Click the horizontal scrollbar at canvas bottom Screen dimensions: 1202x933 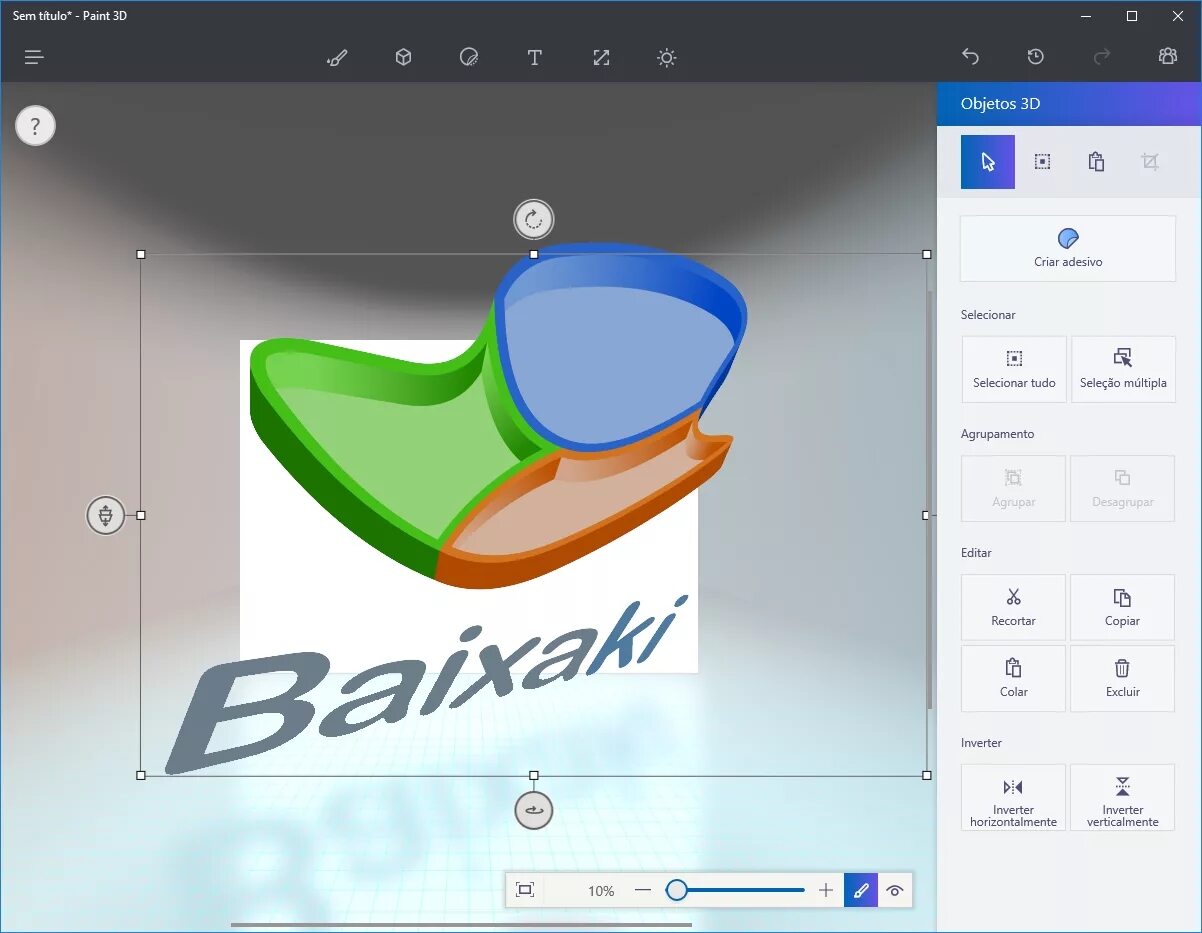point(461,925)
